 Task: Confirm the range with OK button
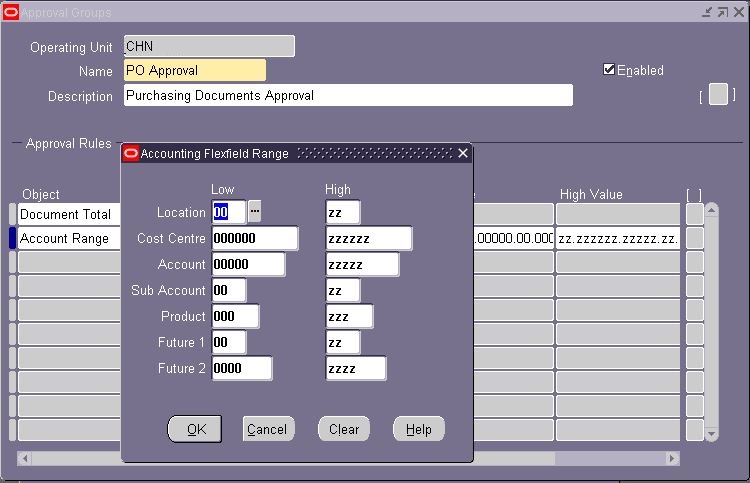pyautogui.click(x=195, y=429)
